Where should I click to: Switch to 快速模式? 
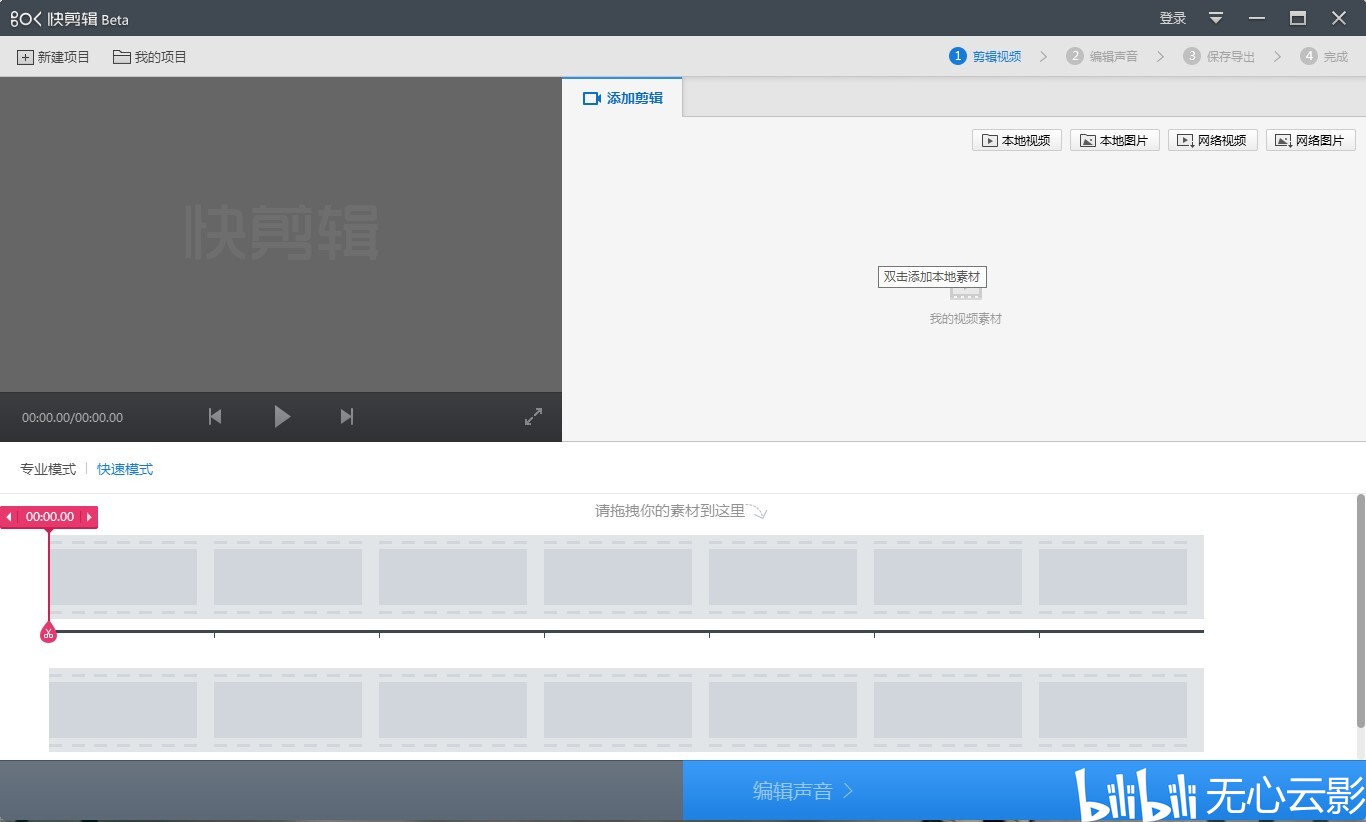click(x=125, y=469)
